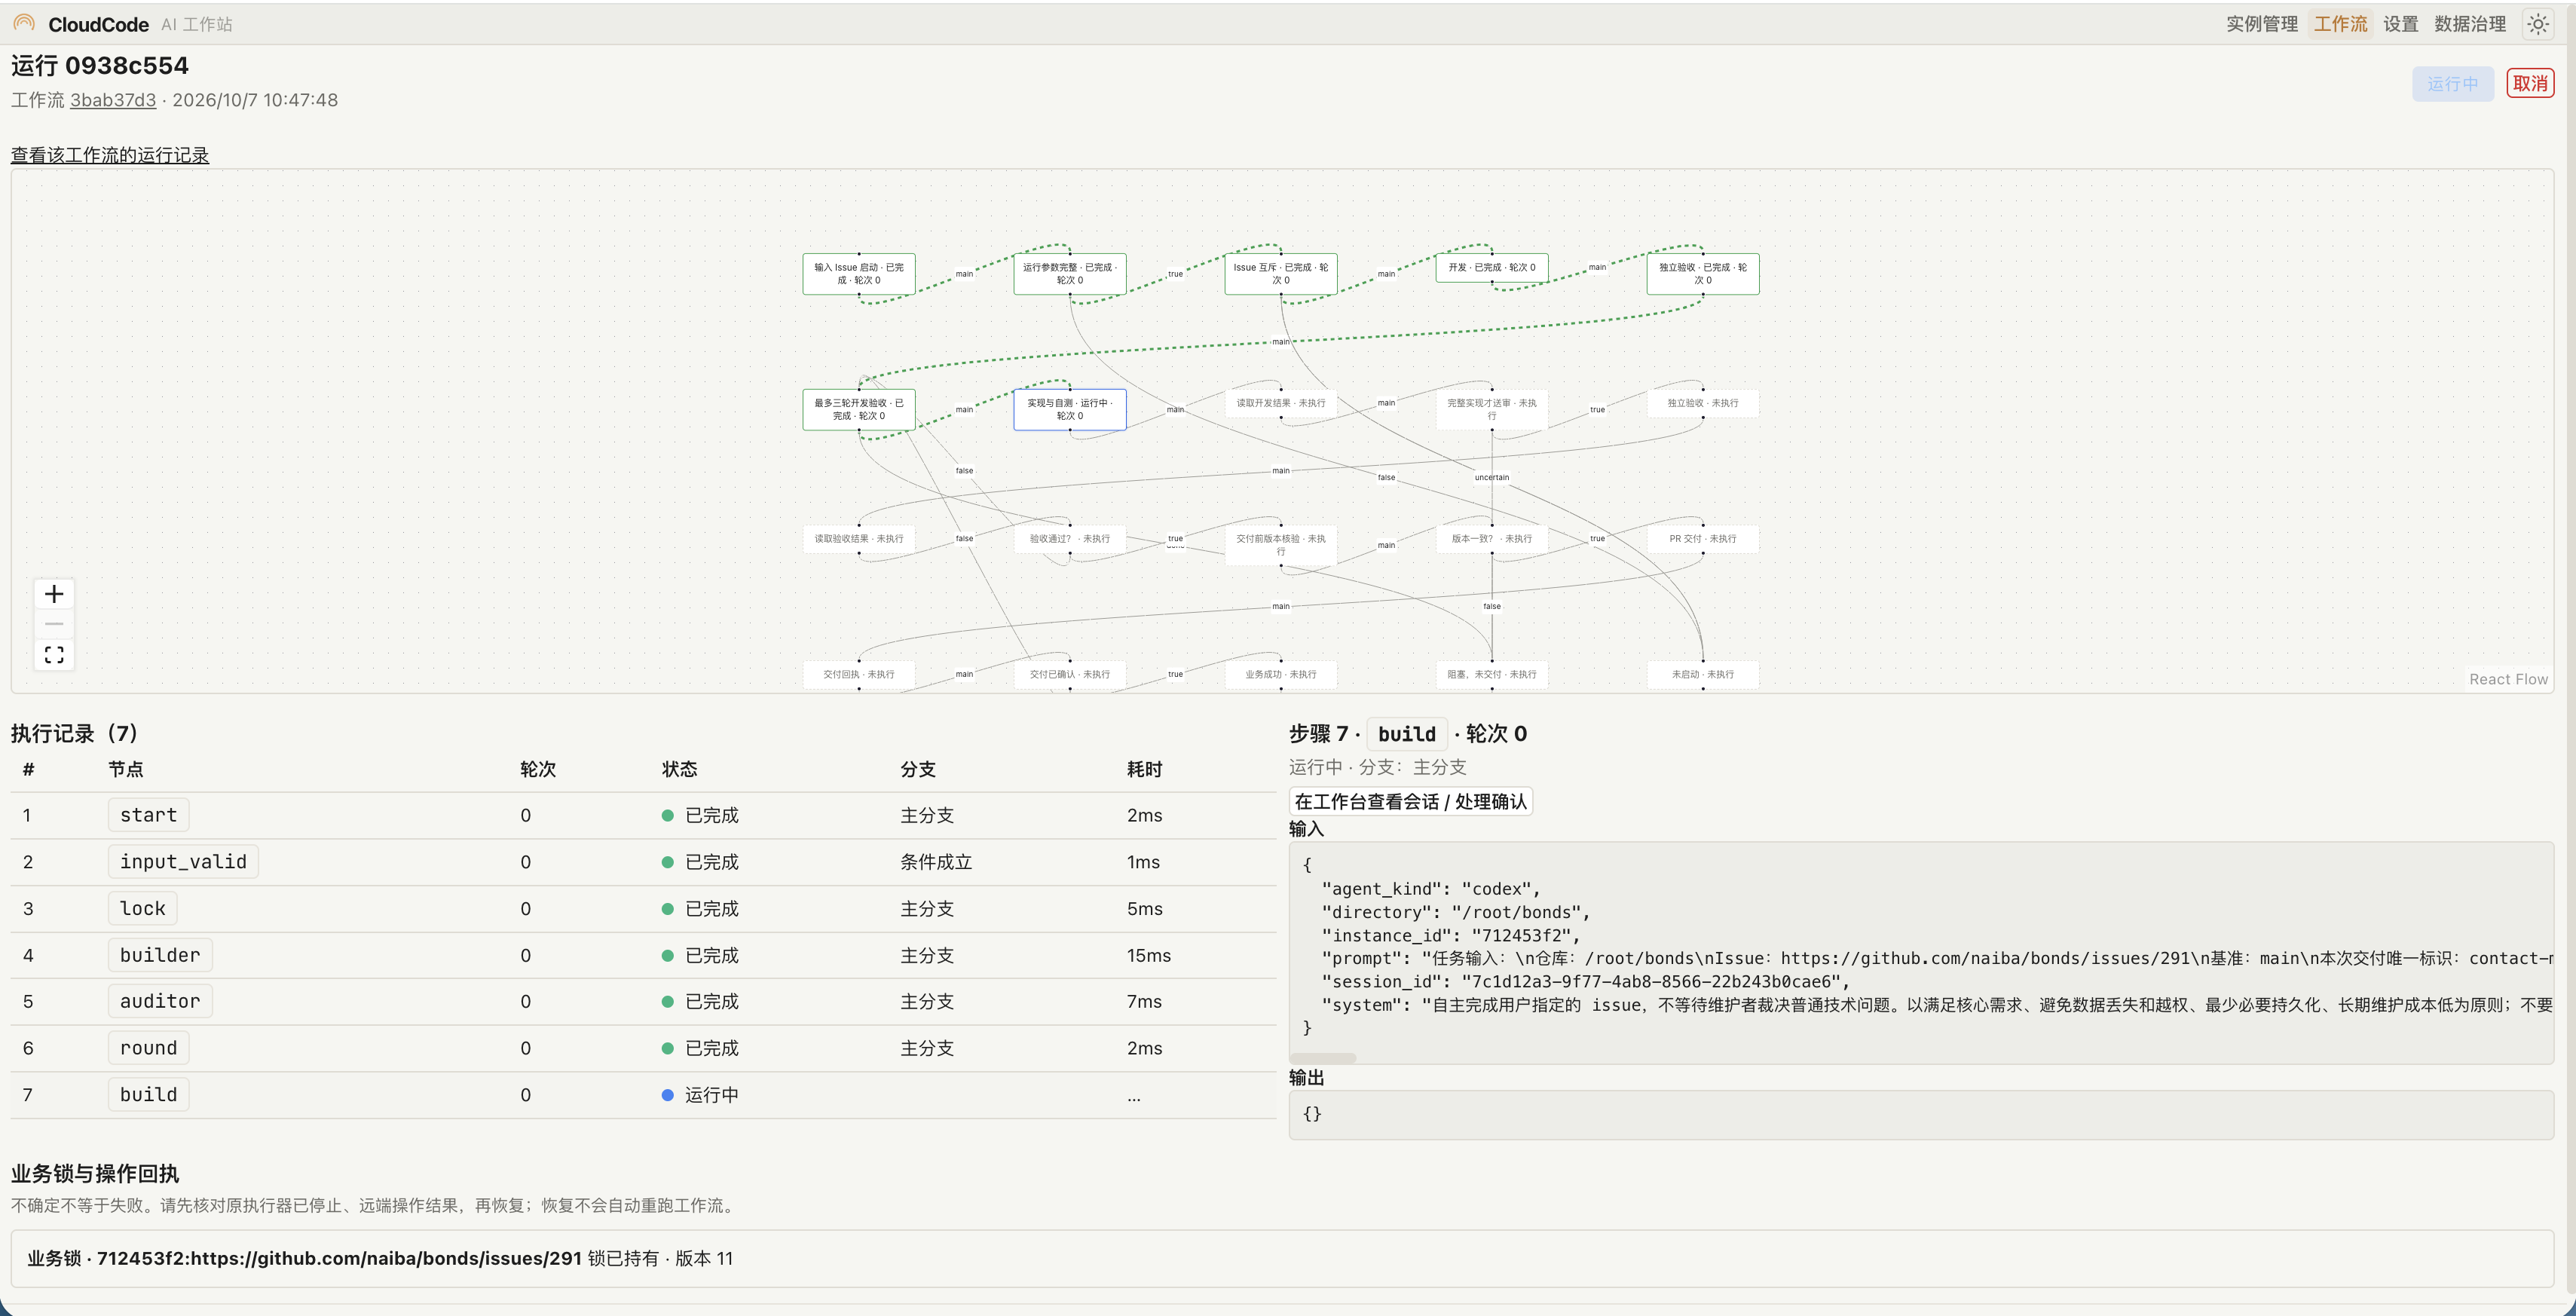Click the 条件成立 branch cell
The image size is (2576, 1316).
pos(936,862)
